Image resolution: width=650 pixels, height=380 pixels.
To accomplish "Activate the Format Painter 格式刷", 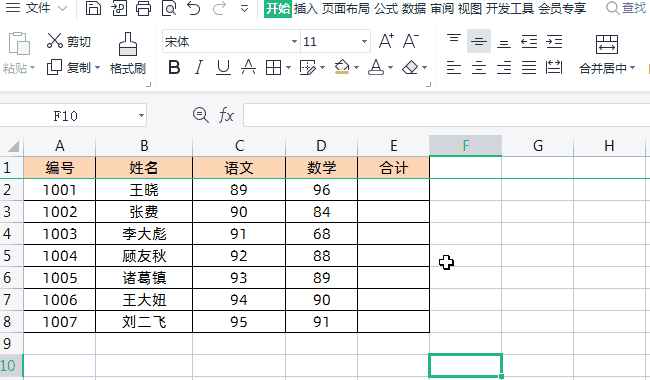I will point(128,54).
